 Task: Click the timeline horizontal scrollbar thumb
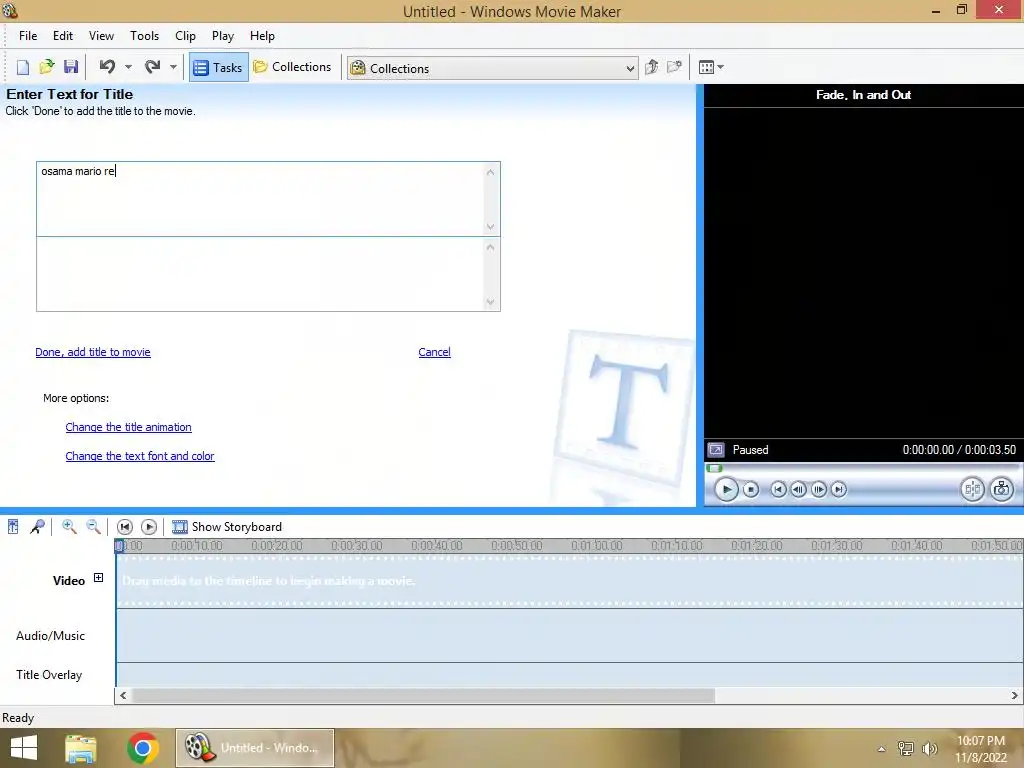click(x=423, y=696)
